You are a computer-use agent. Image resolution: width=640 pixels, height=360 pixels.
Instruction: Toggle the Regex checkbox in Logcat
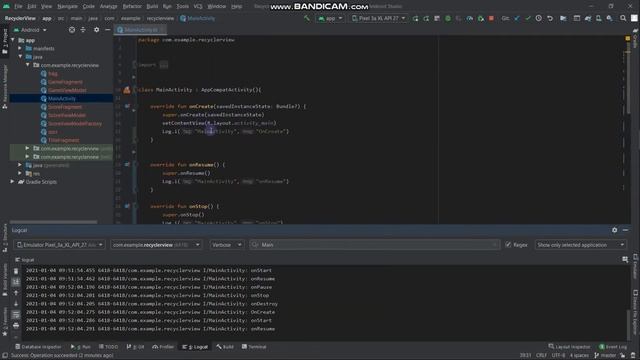(x=508, y=245)
